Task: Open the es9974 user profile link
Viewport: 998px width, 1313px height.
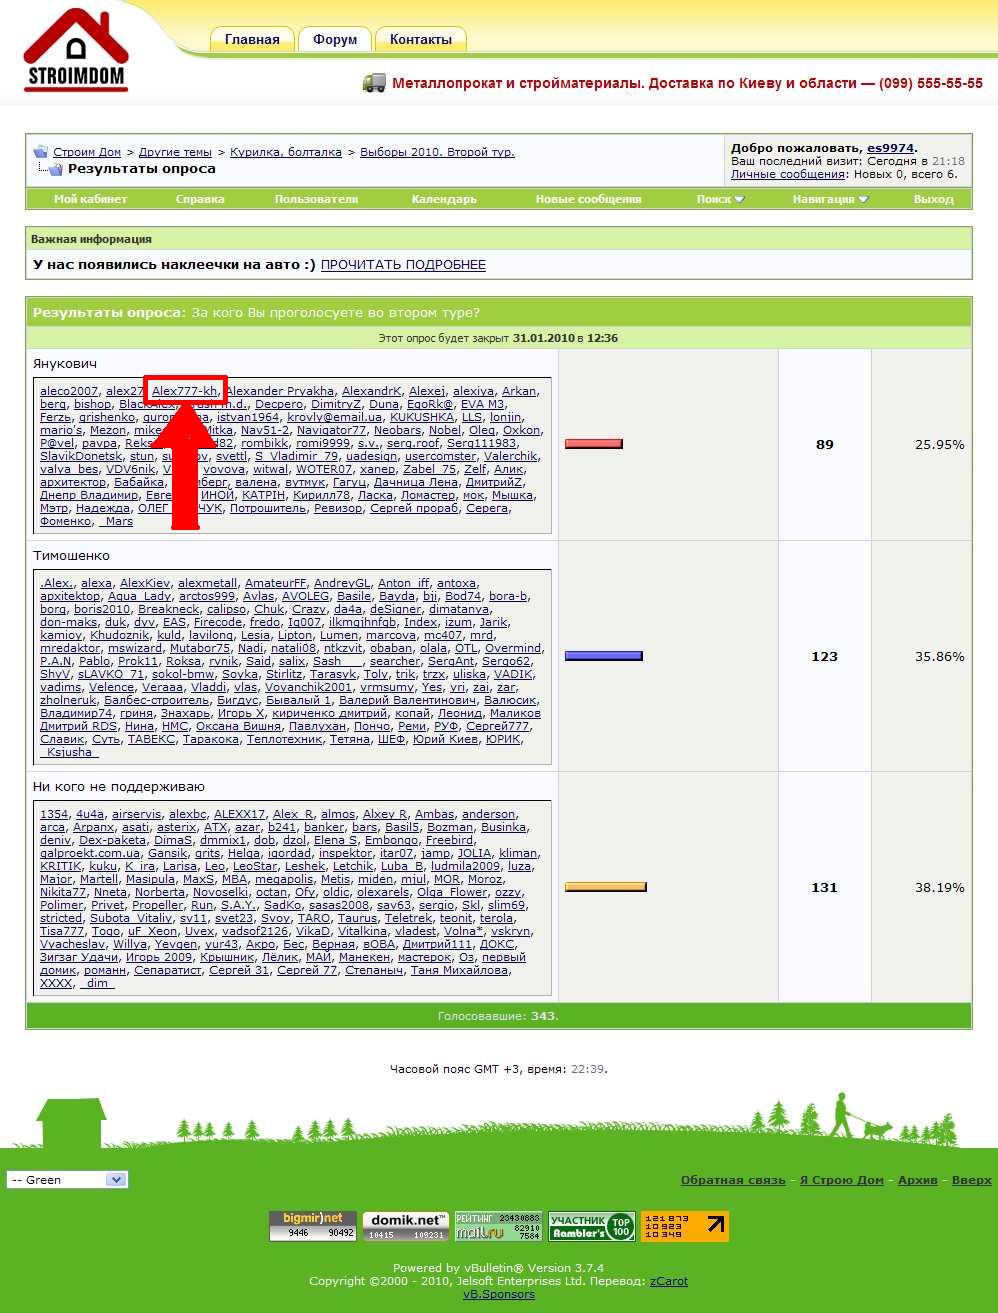Action: point(890,148)
